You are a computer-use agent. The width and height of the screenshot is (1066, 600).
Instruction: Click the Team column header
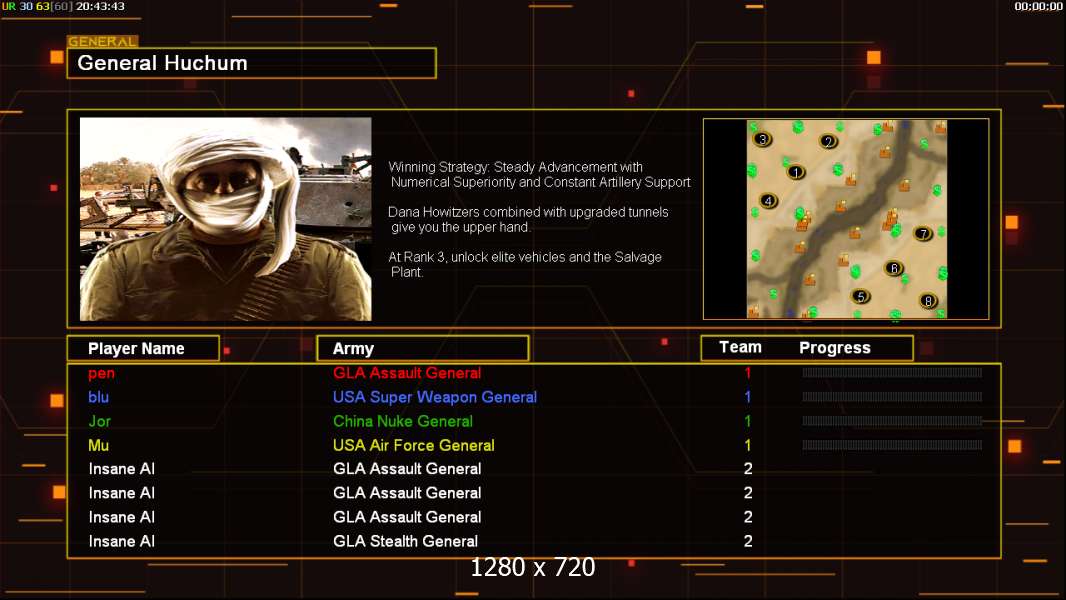[x=740, y=347]
